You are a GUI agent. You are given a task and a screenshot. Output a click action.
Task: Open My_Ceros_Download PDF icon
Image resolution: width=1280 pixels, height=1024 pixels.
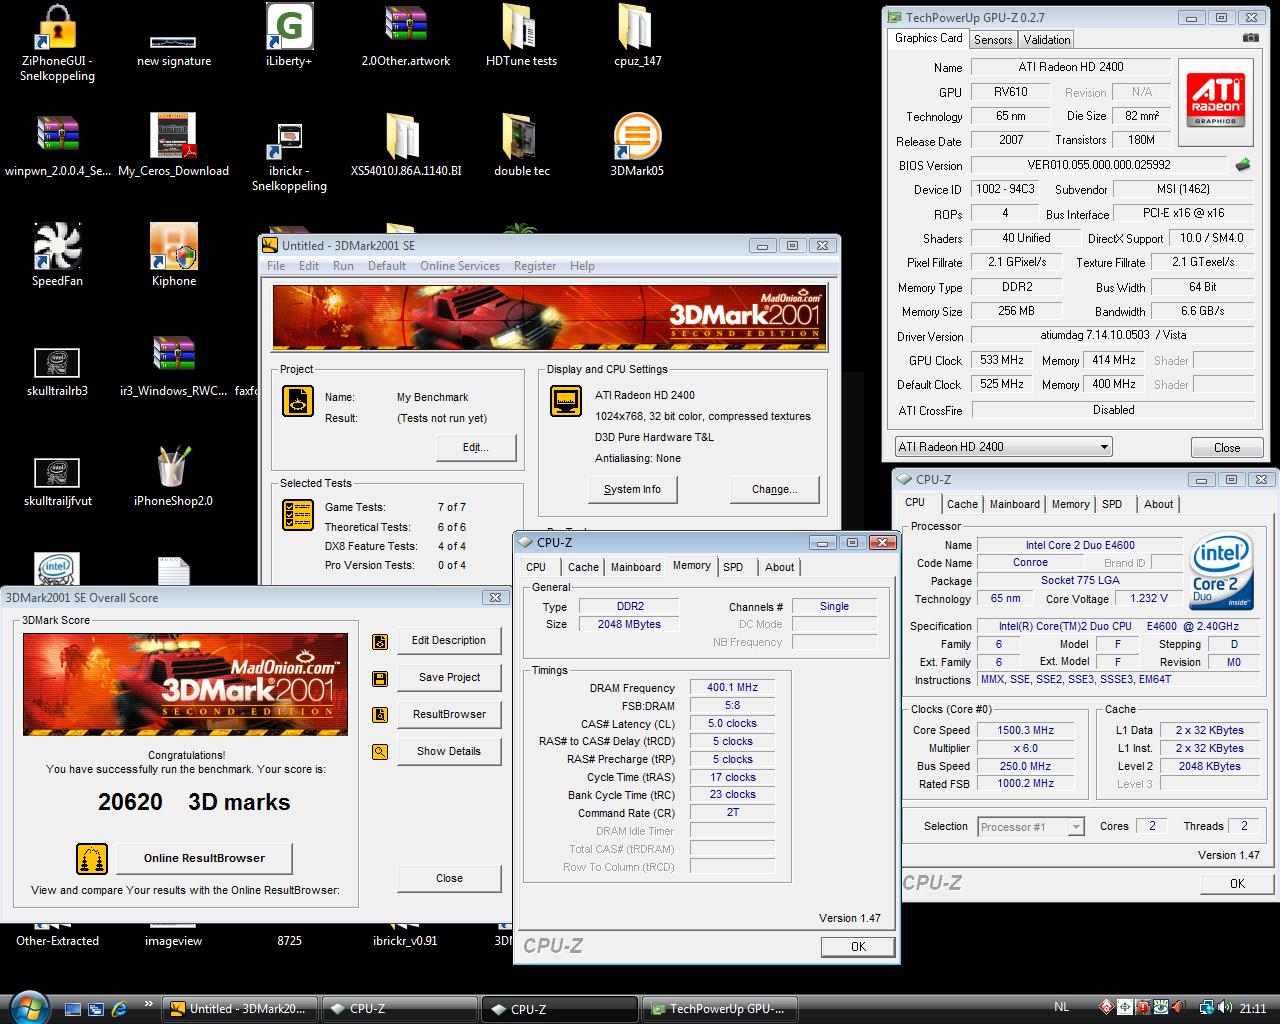(173, 136)
